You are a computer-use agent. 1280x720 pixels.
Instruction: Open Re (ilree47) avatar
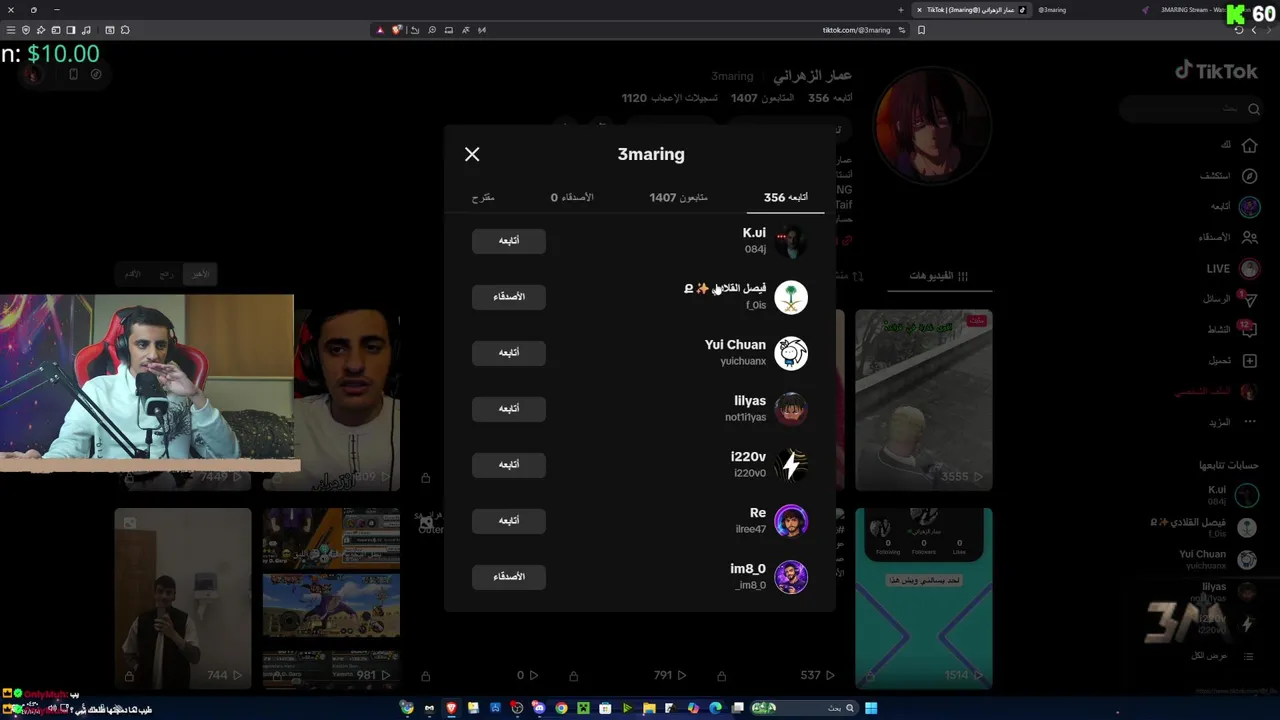791,521
